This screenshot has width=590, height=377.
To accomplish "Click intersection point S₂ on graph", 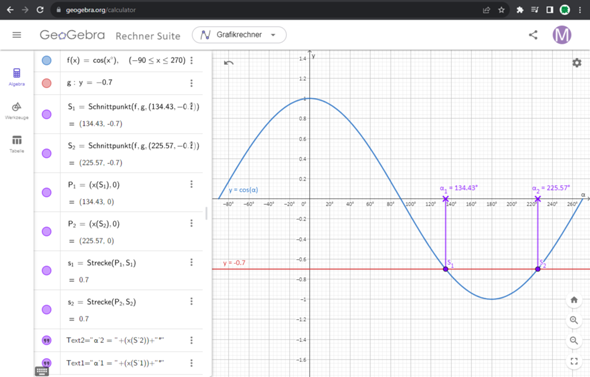I will point(538,269).
